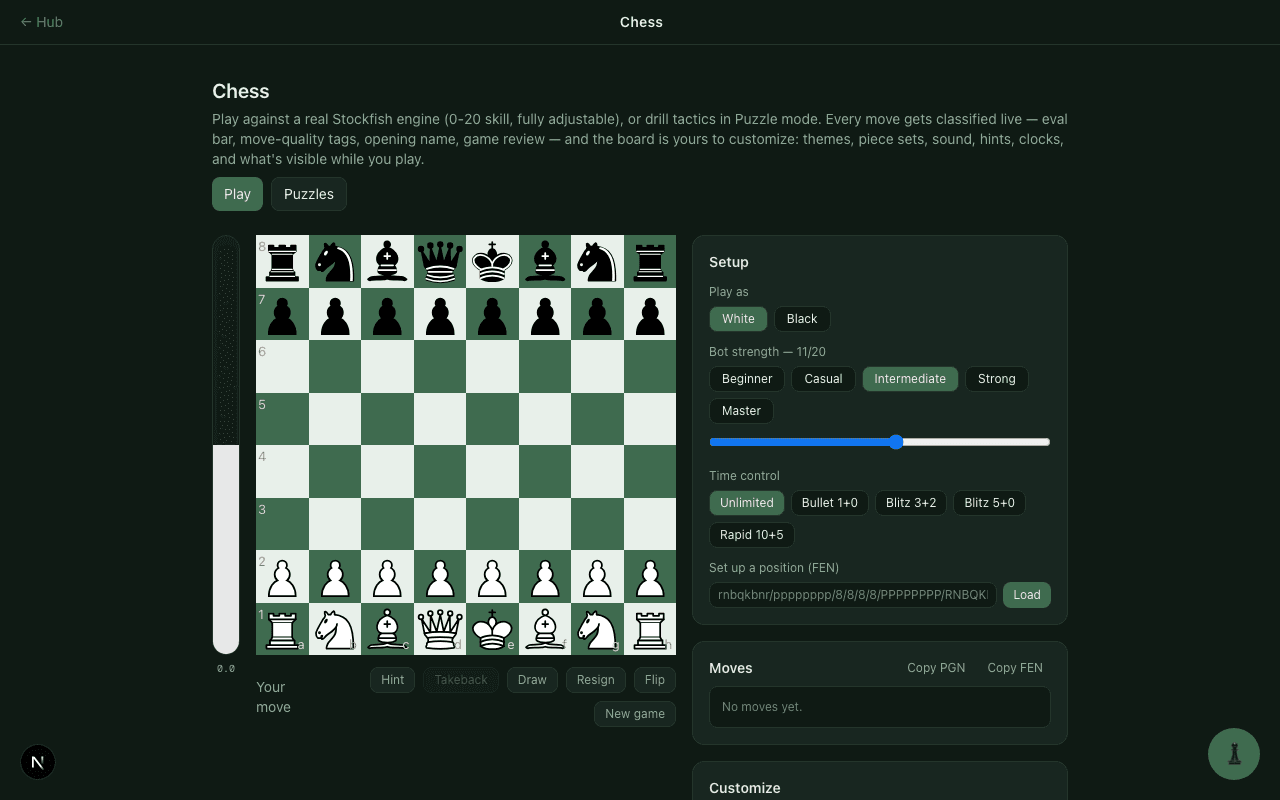The image size is (1280, 800).
Task: Select the white pawn on h2
Action: click(x=650, y=576)
